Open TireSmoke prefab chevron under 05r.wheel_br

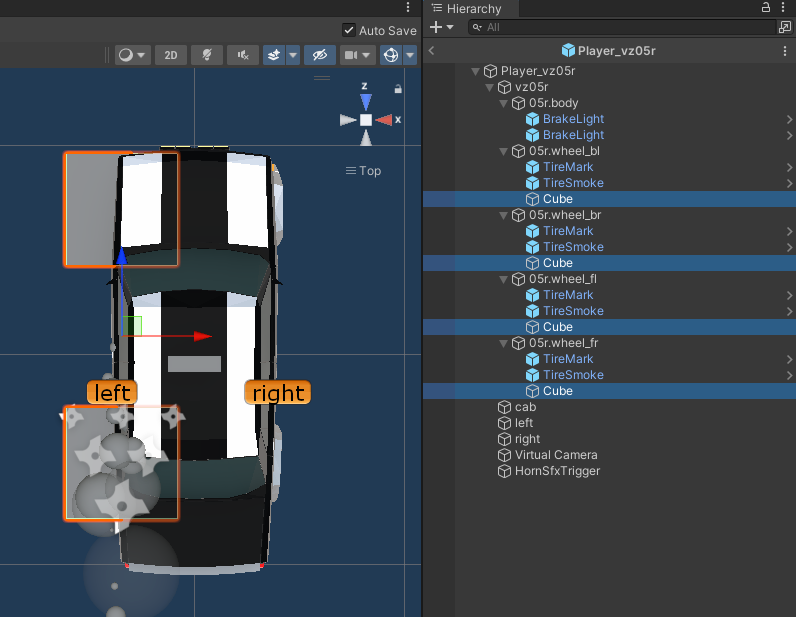click(x=789, y=247)
